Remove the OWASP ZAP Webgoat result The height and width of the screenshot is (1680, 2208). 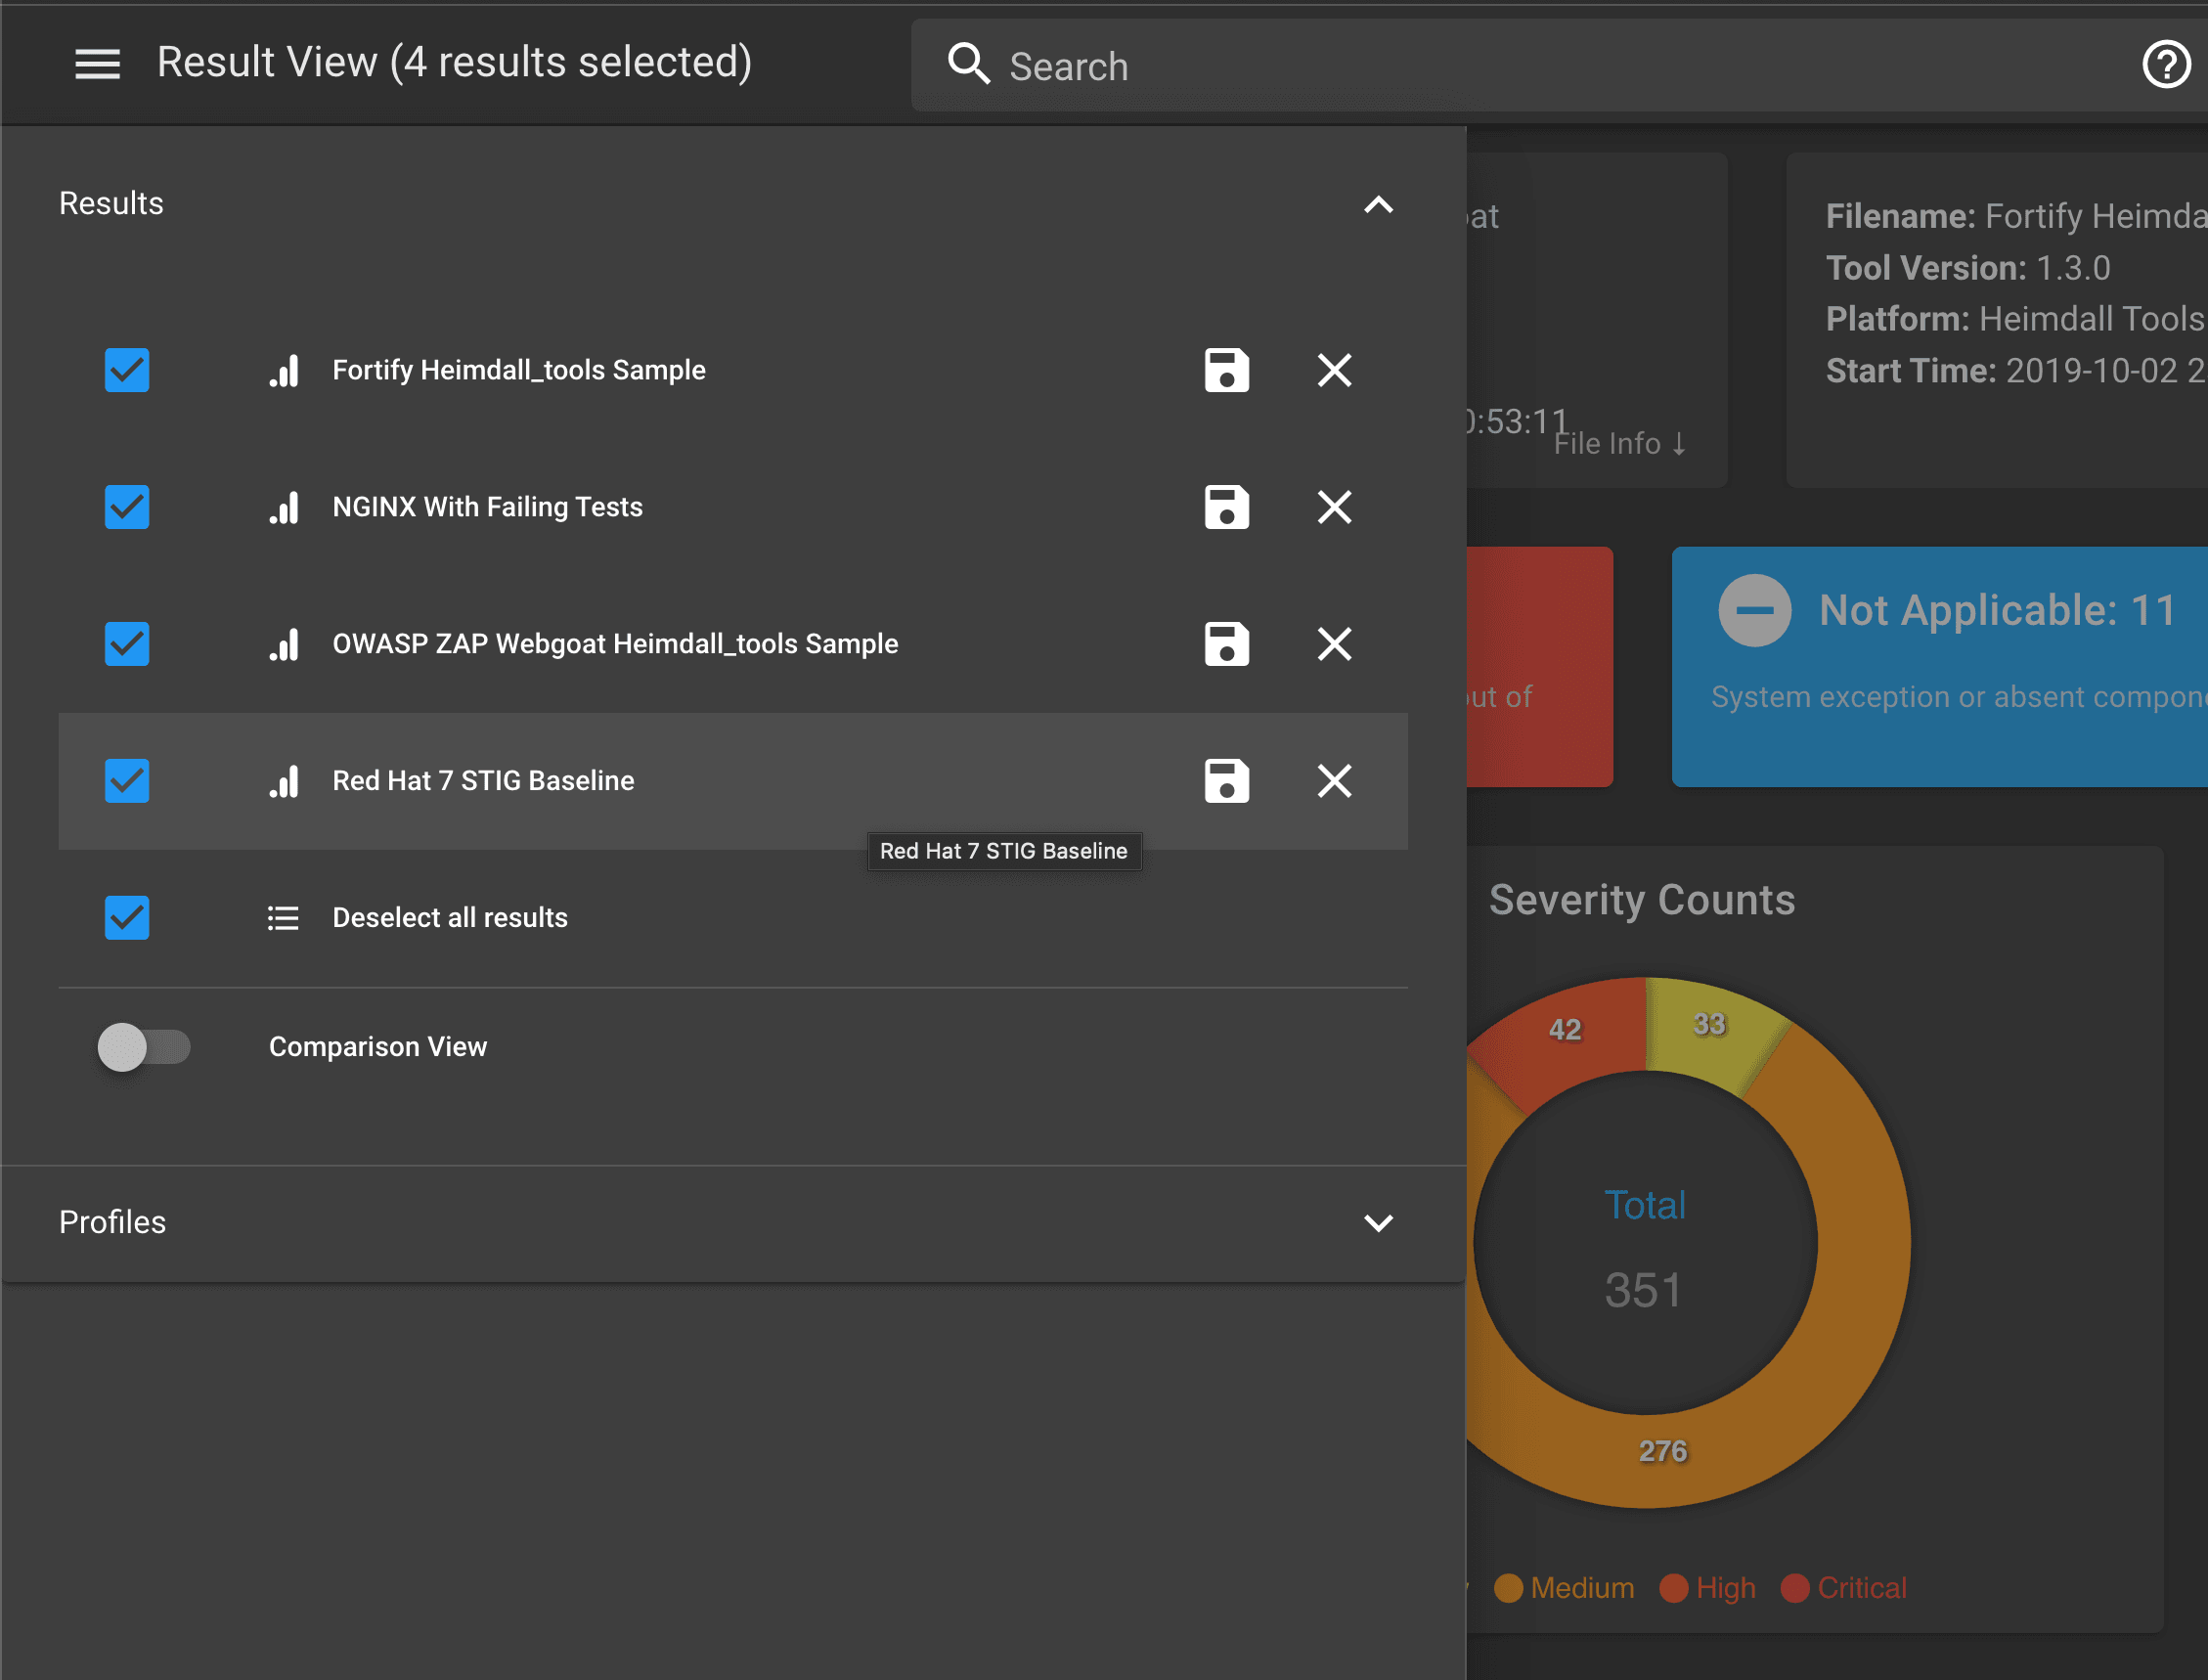click(1334, 645)
